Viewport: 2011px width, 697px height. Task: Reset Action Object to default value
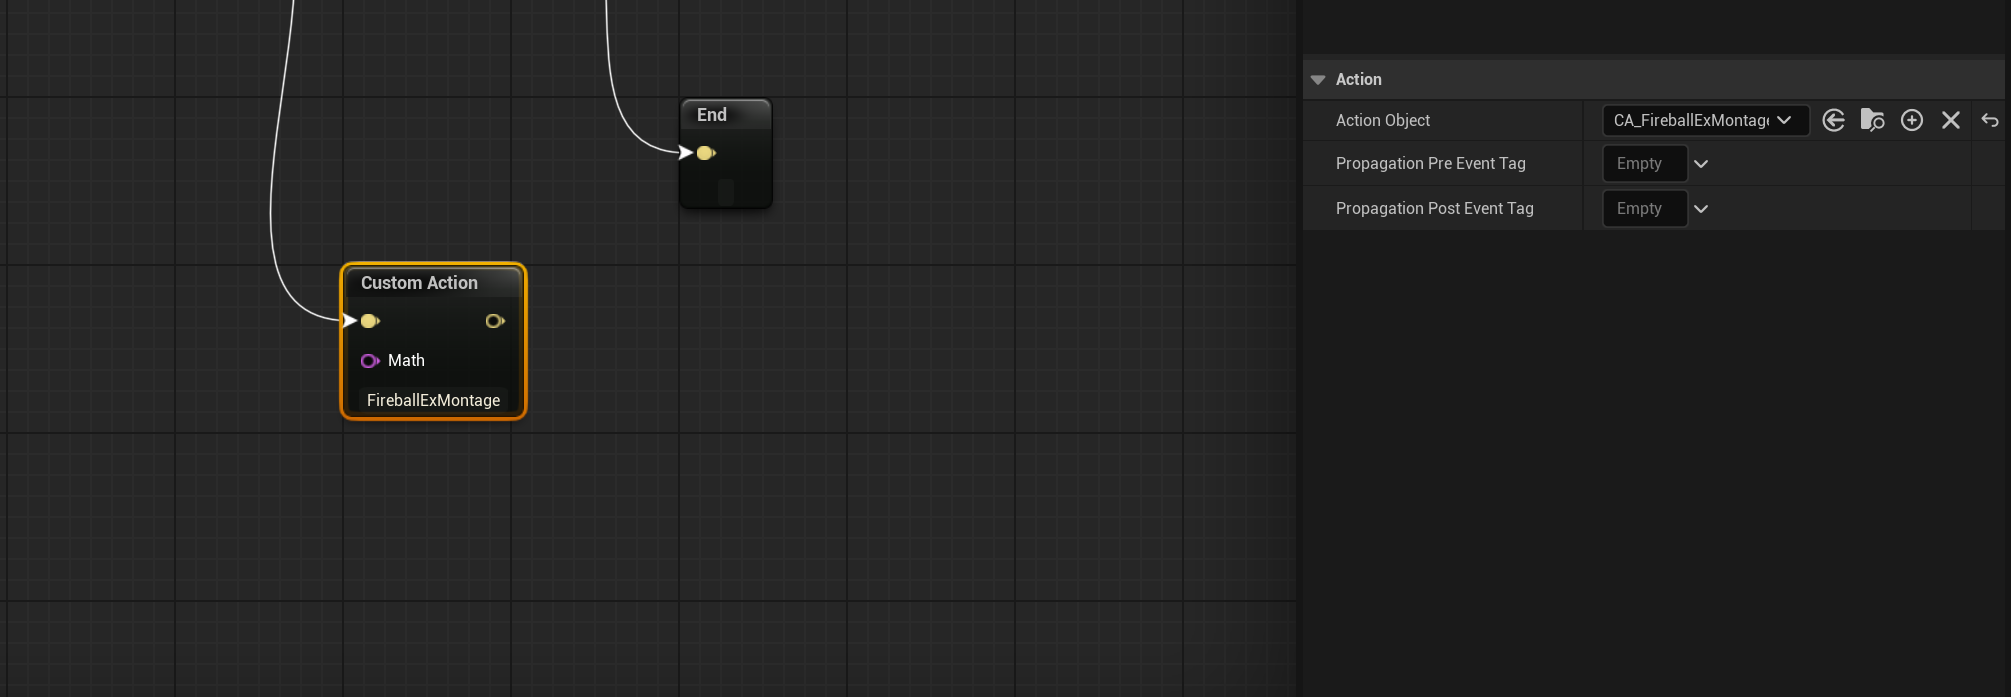[x=1990, y=121]
